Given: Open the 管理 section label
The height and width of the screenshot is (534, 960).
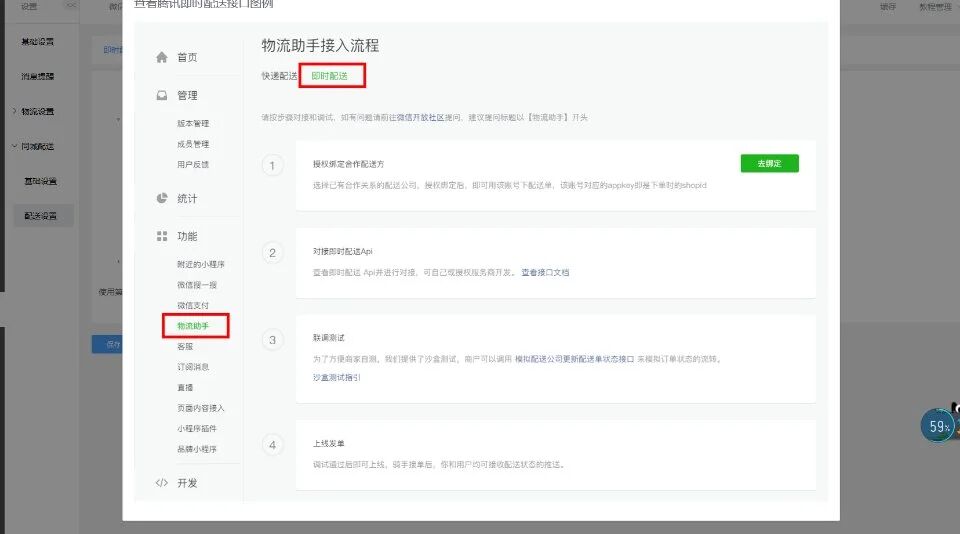Looking at the screenshot, I should click(x=187, y=96).
